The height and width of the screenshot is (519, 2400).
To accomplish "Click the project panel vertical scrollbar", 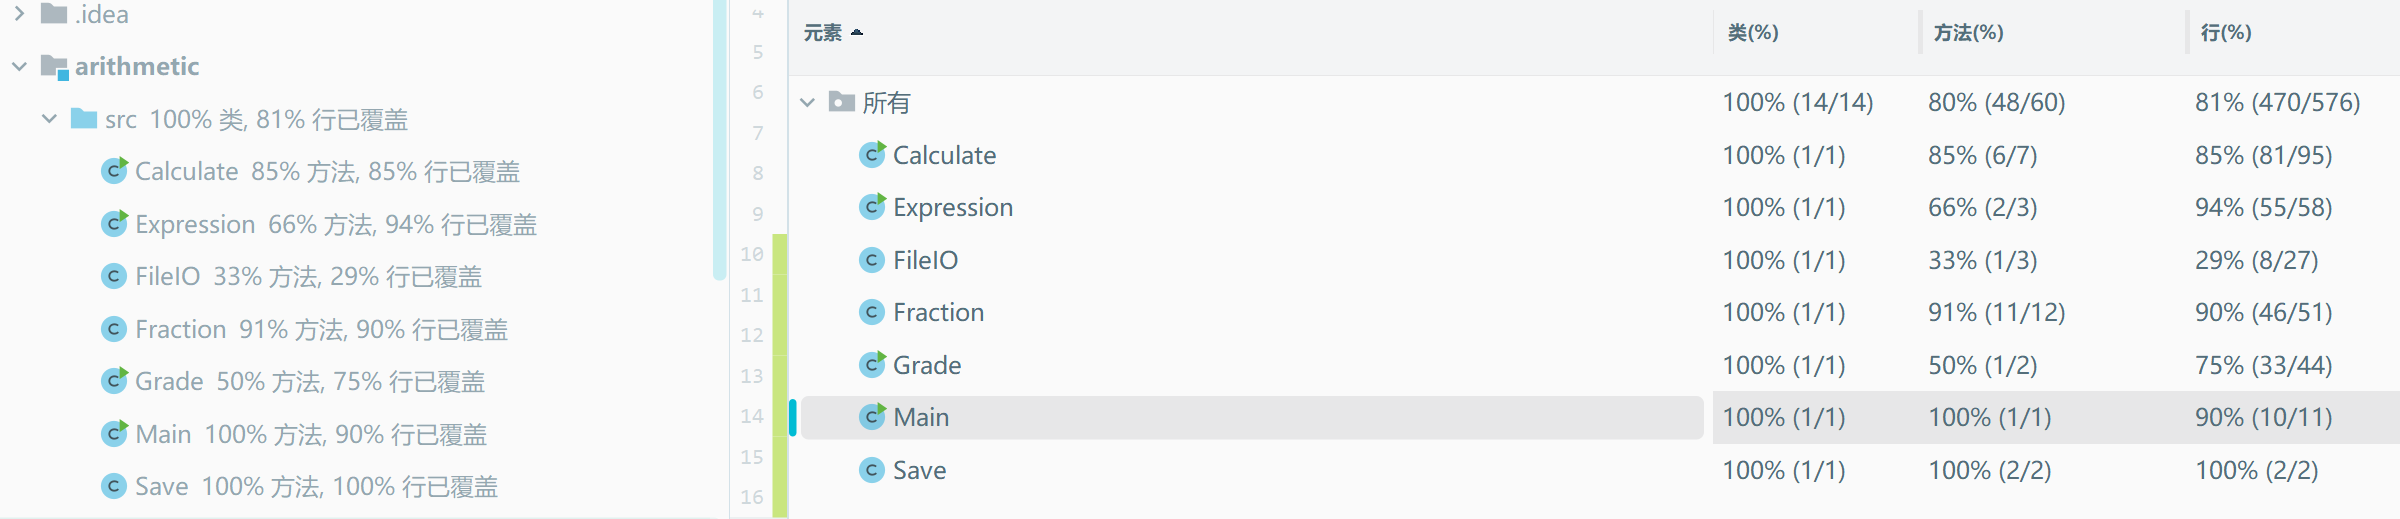I will point(719,140).
